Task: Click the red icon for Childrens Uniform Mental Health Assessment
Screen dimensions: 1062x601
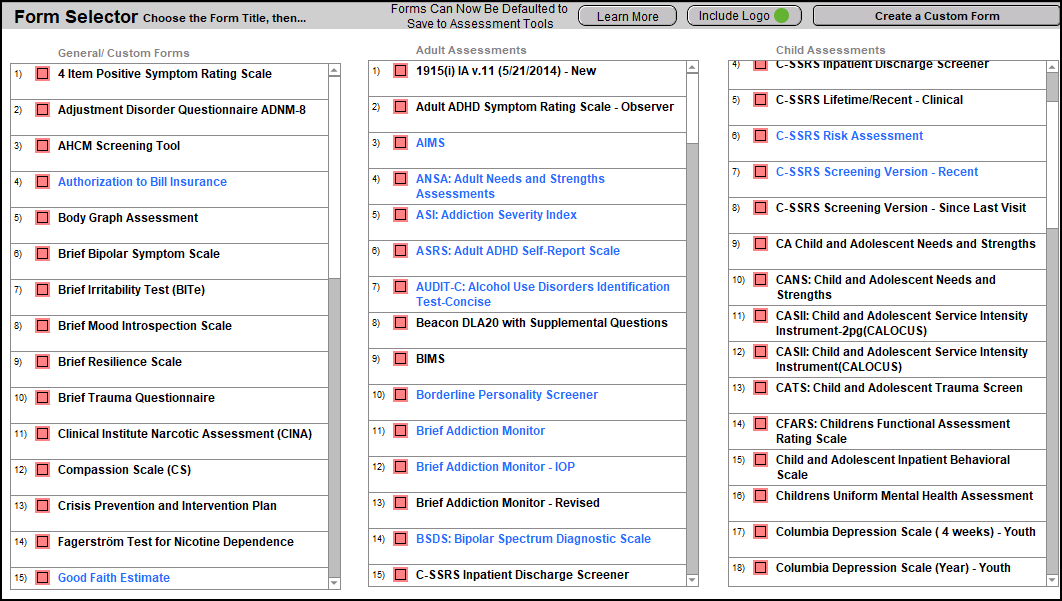Action: point(760,496)
